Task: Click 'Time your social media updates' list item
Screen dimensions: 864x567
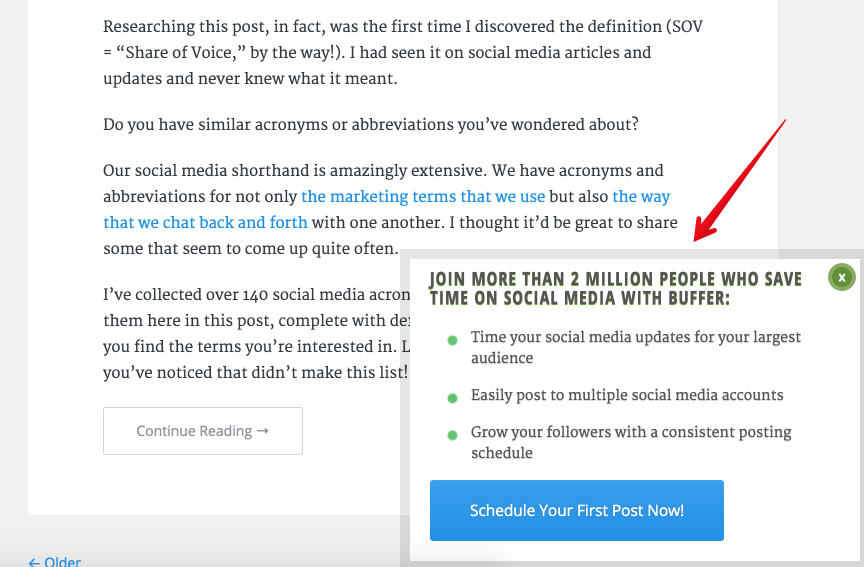Action: click(x=635, y=347)
